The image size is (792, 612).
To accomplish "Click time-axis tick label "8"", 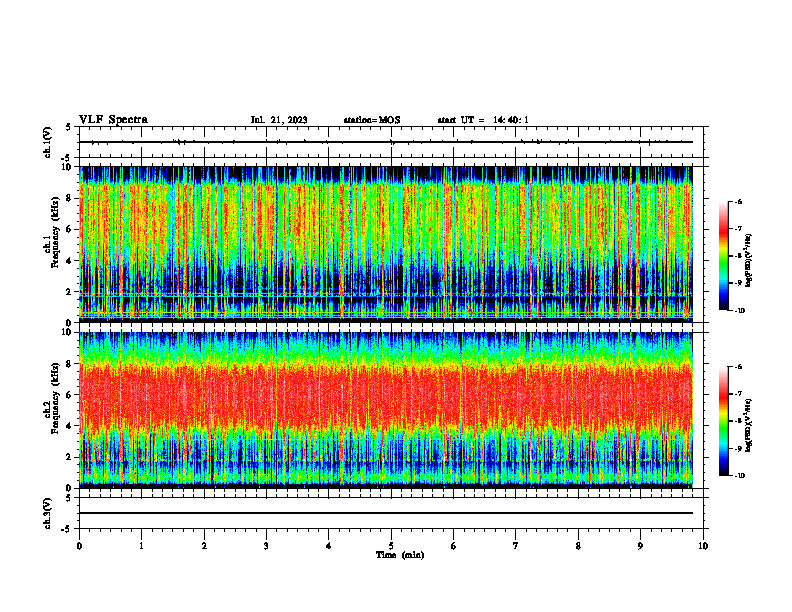I will tap(578, 546).
